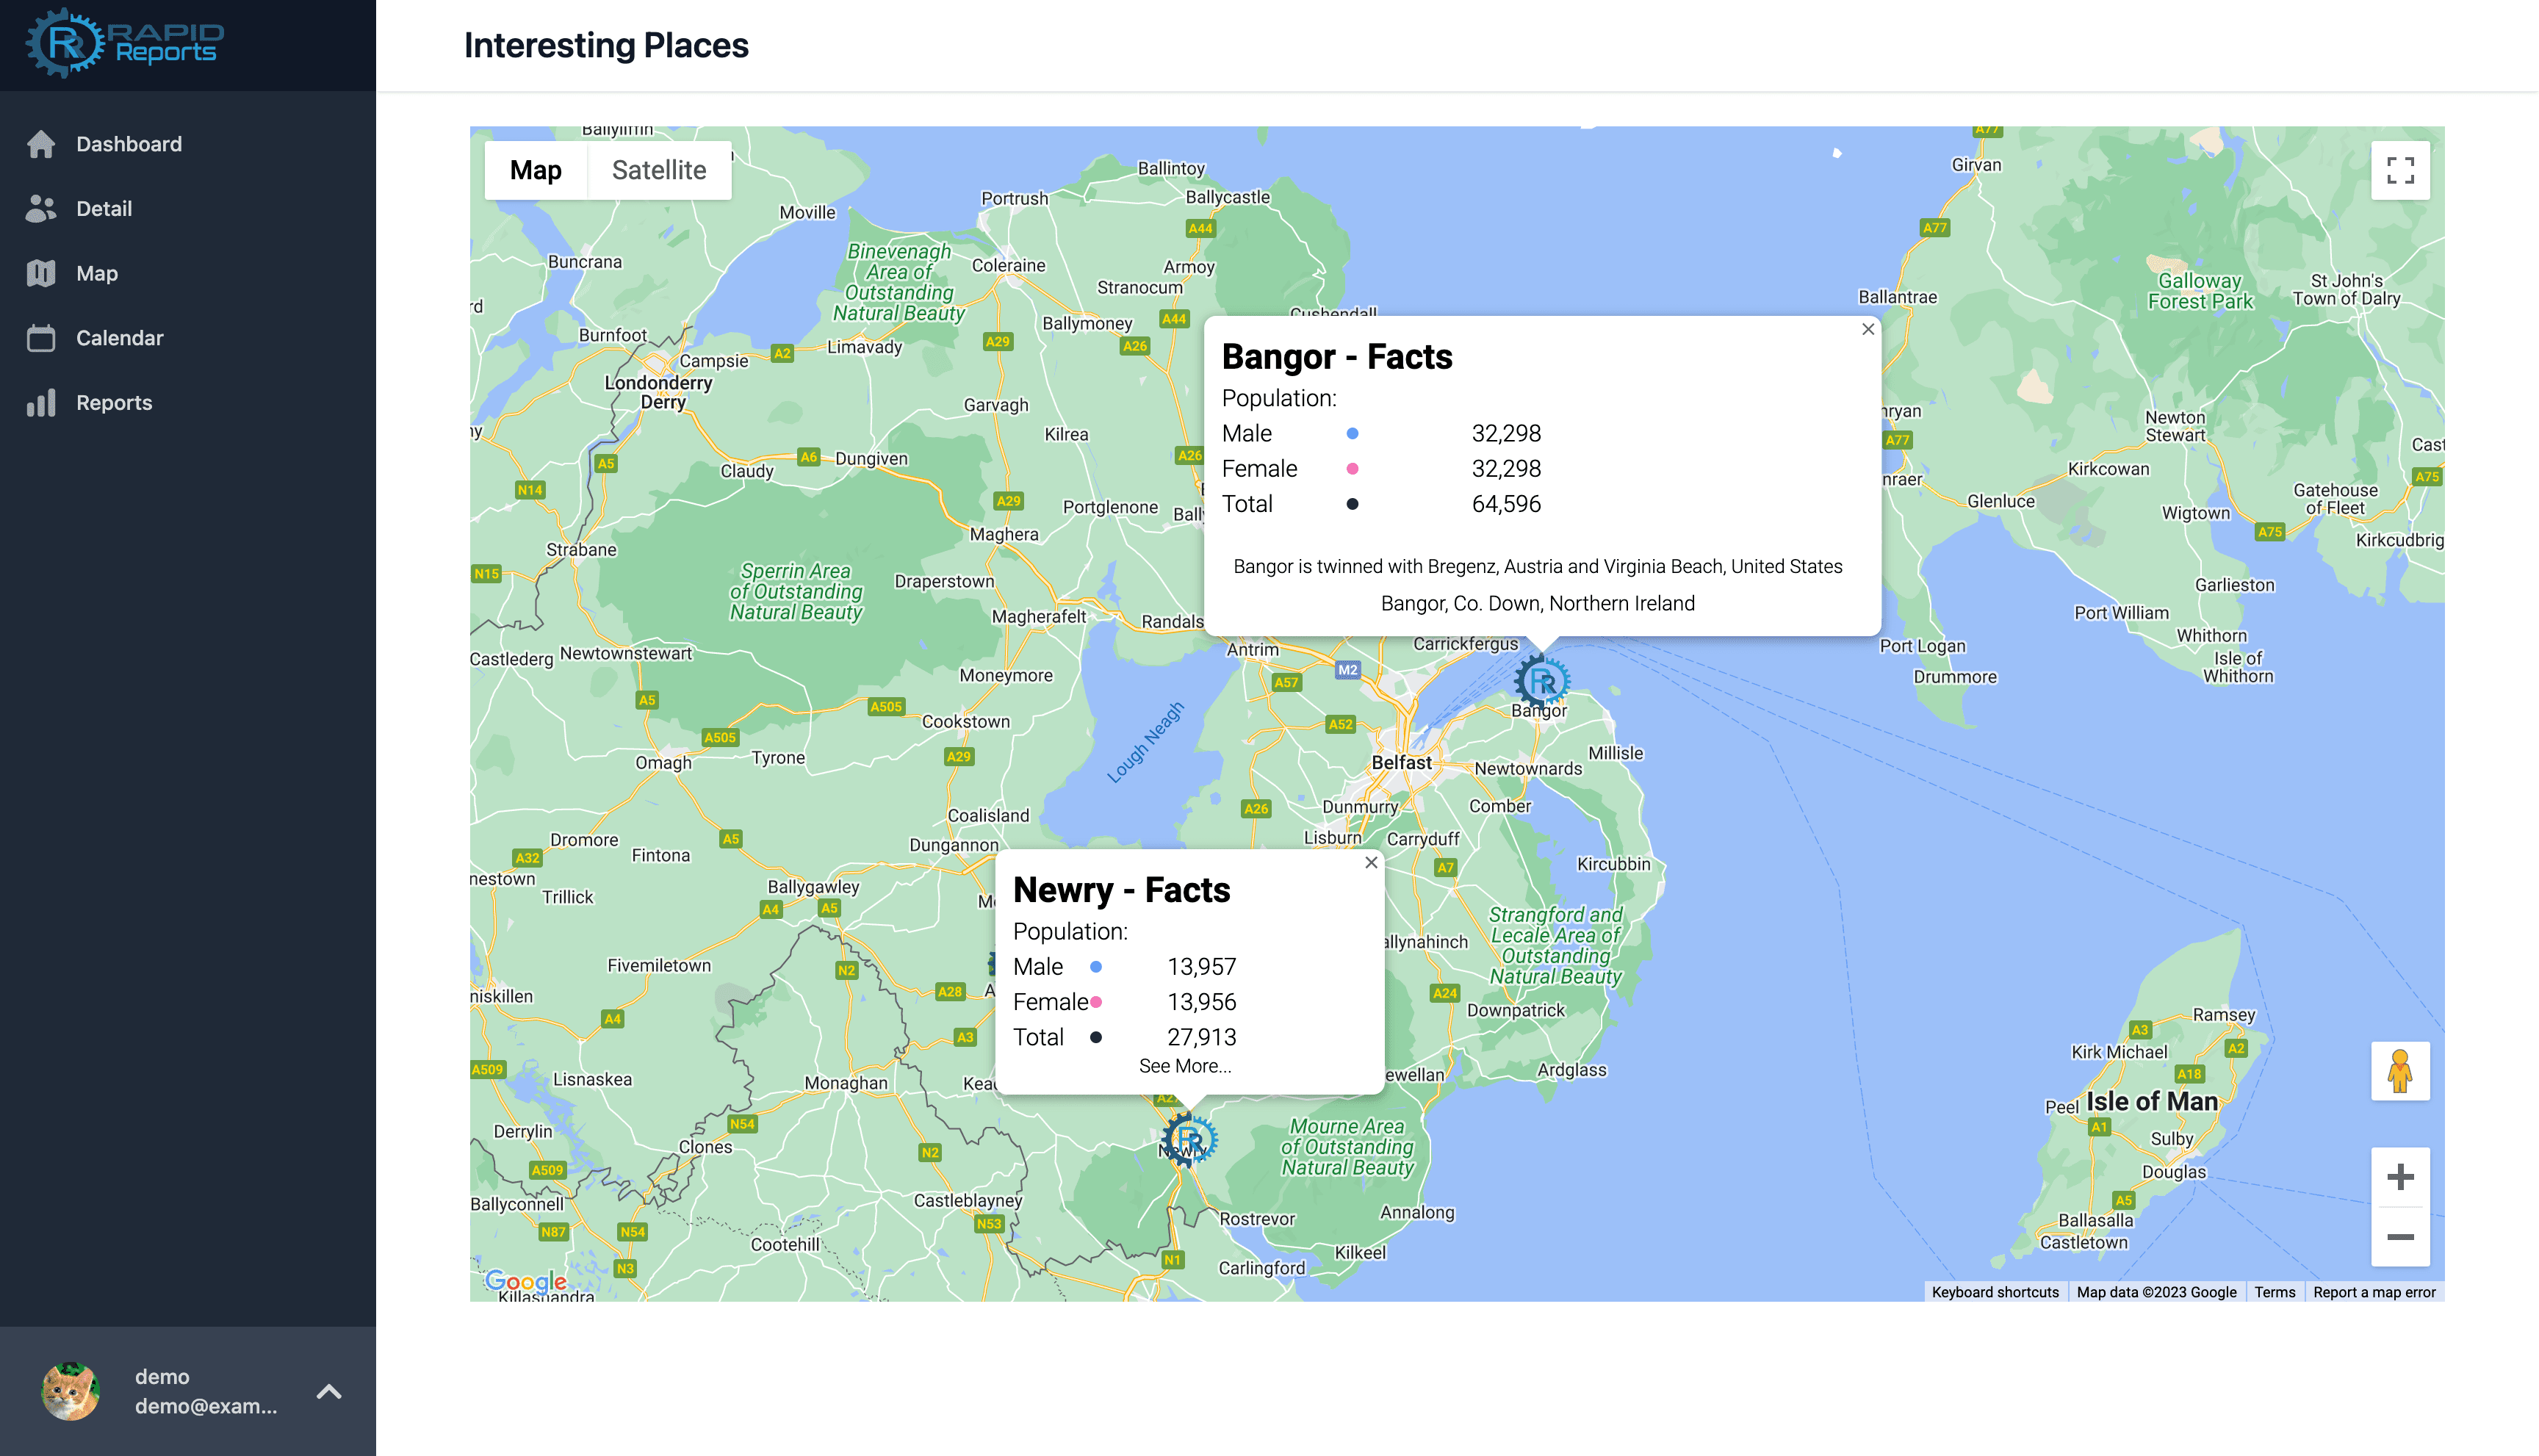
Task: Open the Calendar page from the sidebar
Action: (x=119, y=338)
